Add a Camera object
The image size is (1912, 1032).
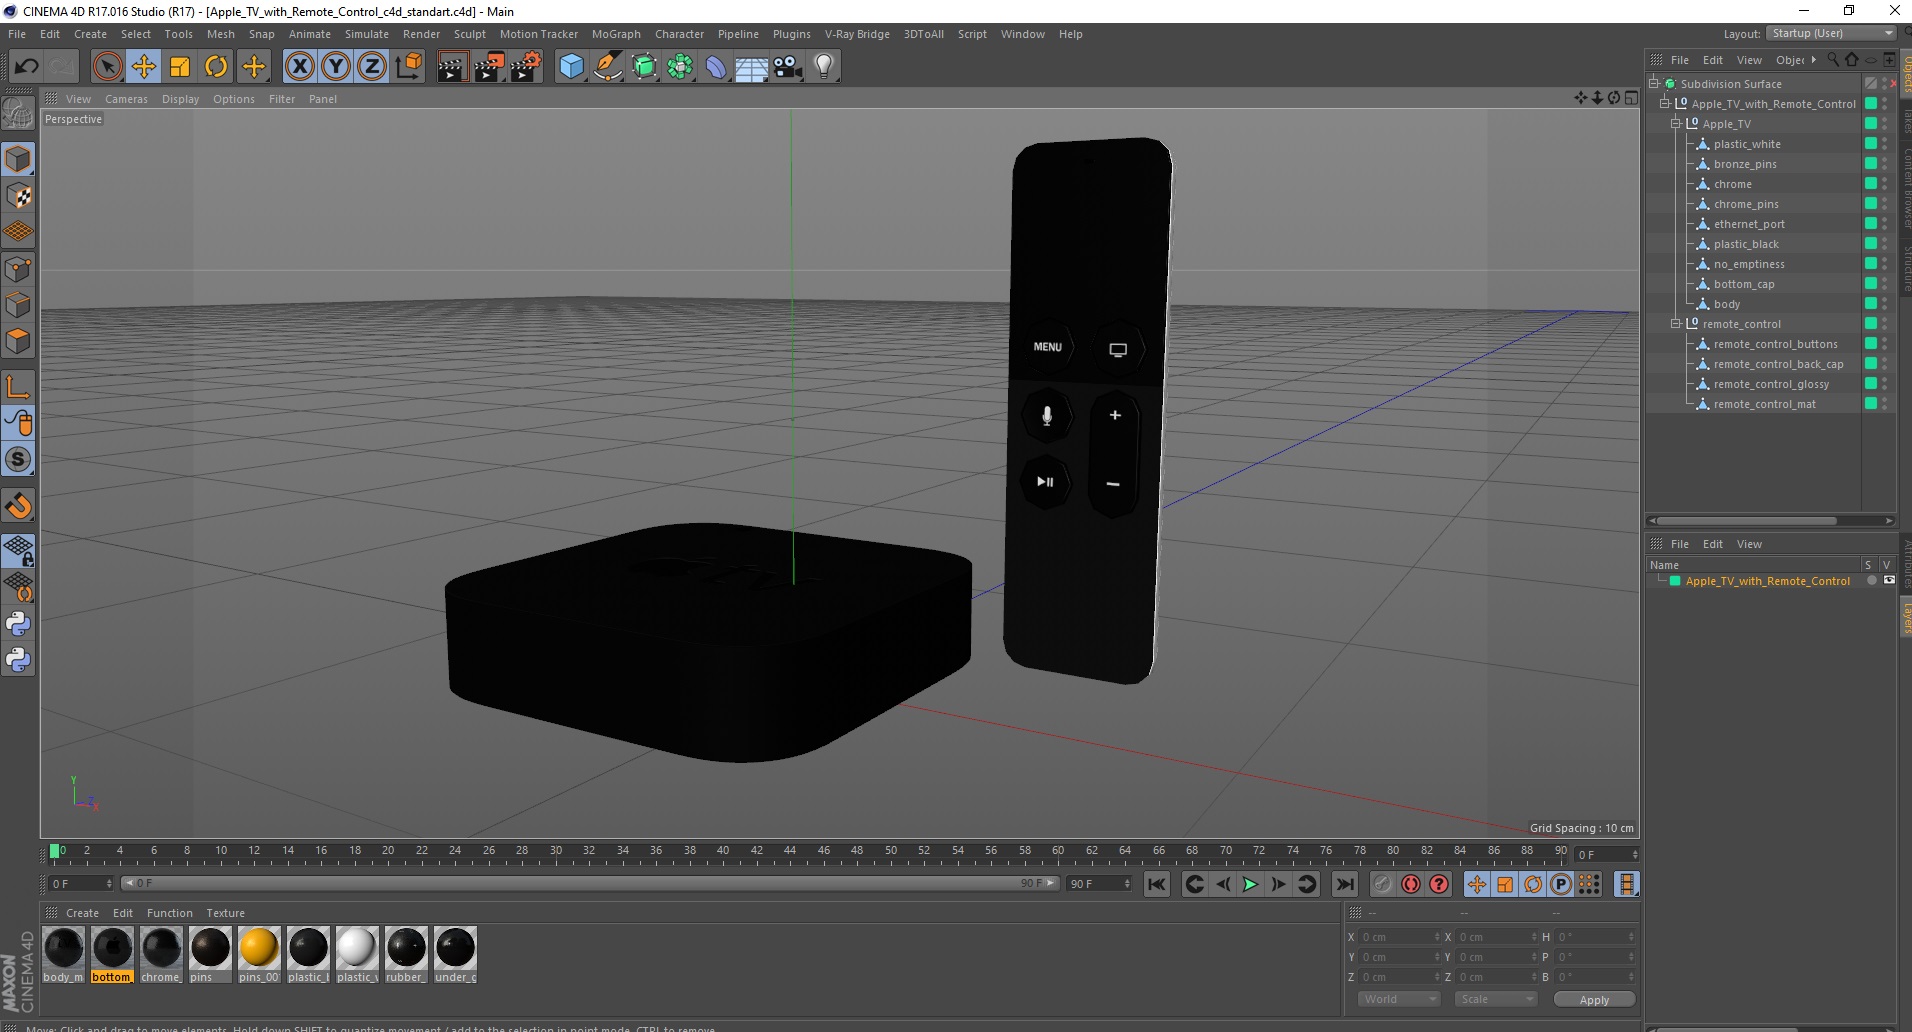(x=788, y=67)
